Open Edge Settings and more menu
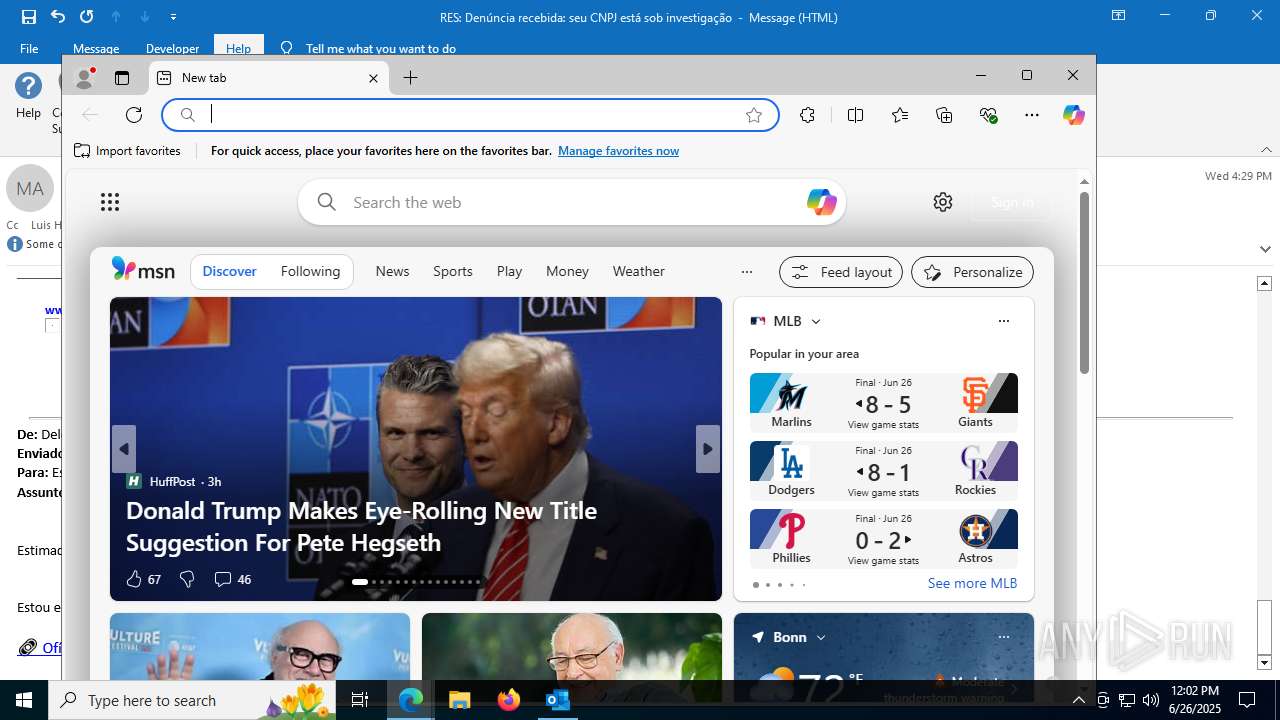This screenshot has width=1280, height=720. coord(1032,115)
